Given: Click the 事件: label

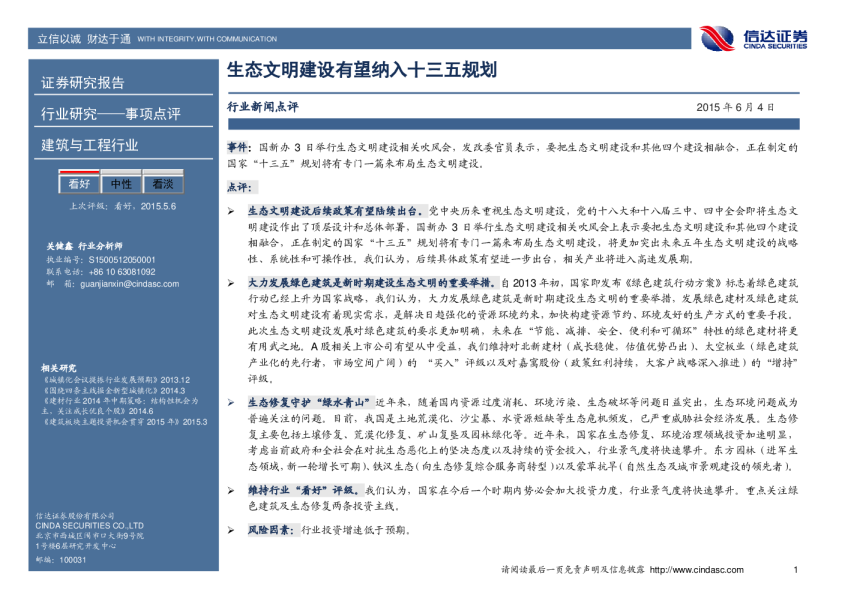Looking at the screenshot, I should point(238,147).
